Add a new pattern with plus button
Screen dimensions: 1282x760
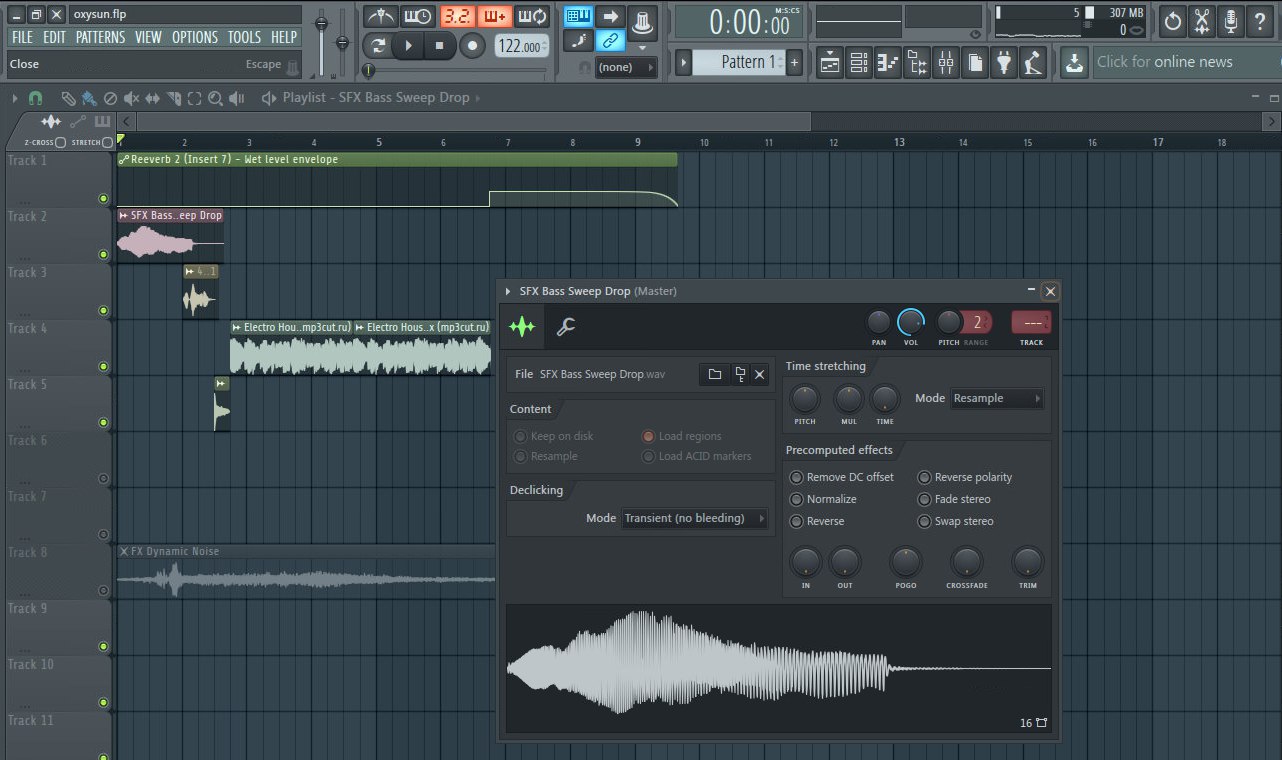coord(795,62)
